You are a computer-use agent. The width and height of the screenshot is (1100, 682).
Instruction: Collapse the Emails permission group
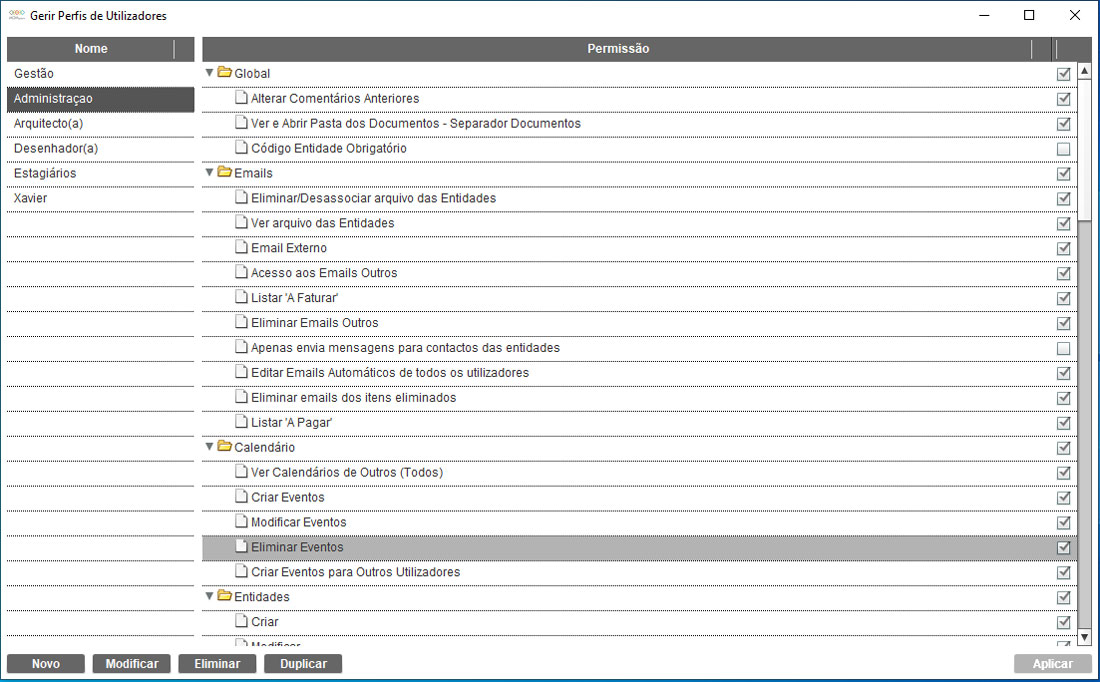pos(210,173)
